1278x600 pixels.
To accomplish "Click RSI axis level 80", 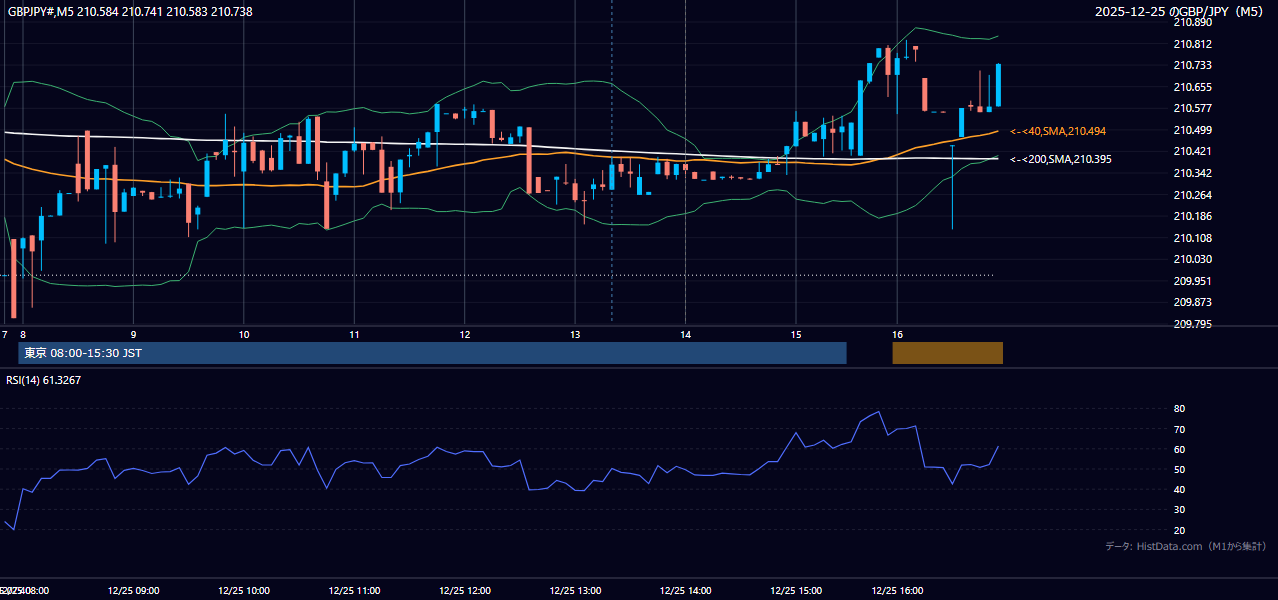I will pos(1179,409).
